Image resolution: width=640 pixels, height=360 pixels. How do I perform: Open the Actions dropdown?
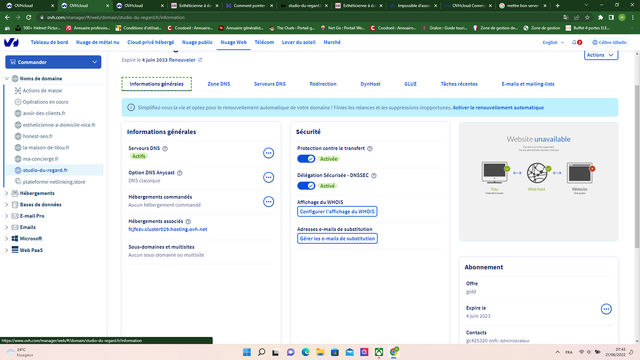[x=601, y=55]
